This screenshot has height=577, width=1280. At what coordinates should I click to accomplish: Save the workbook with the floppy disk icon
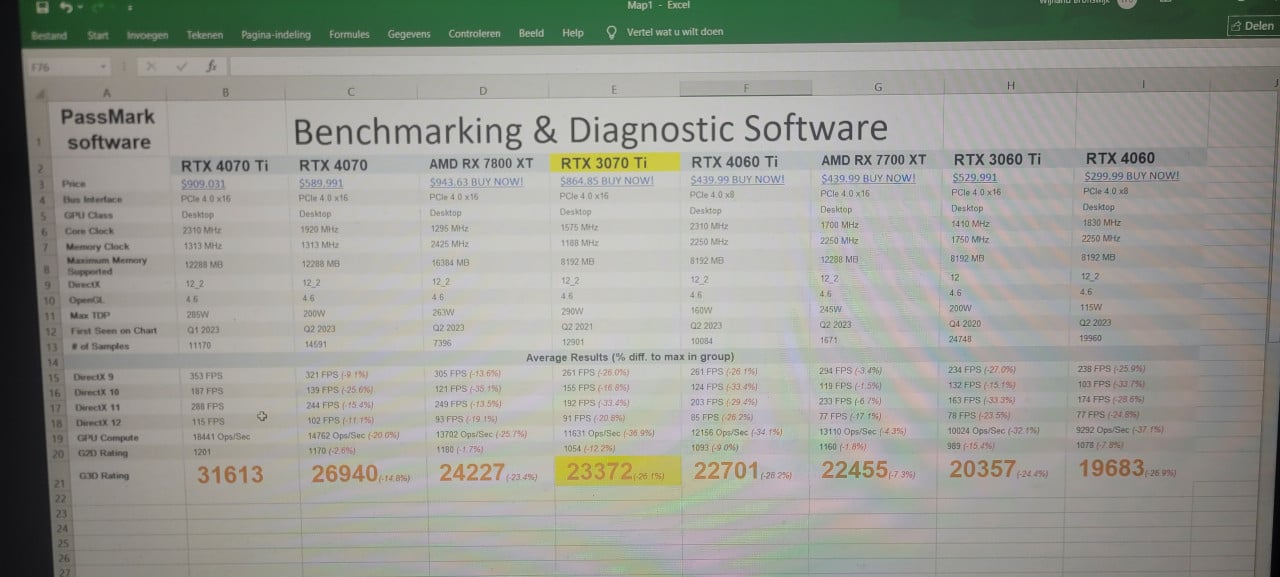(42, 7)
